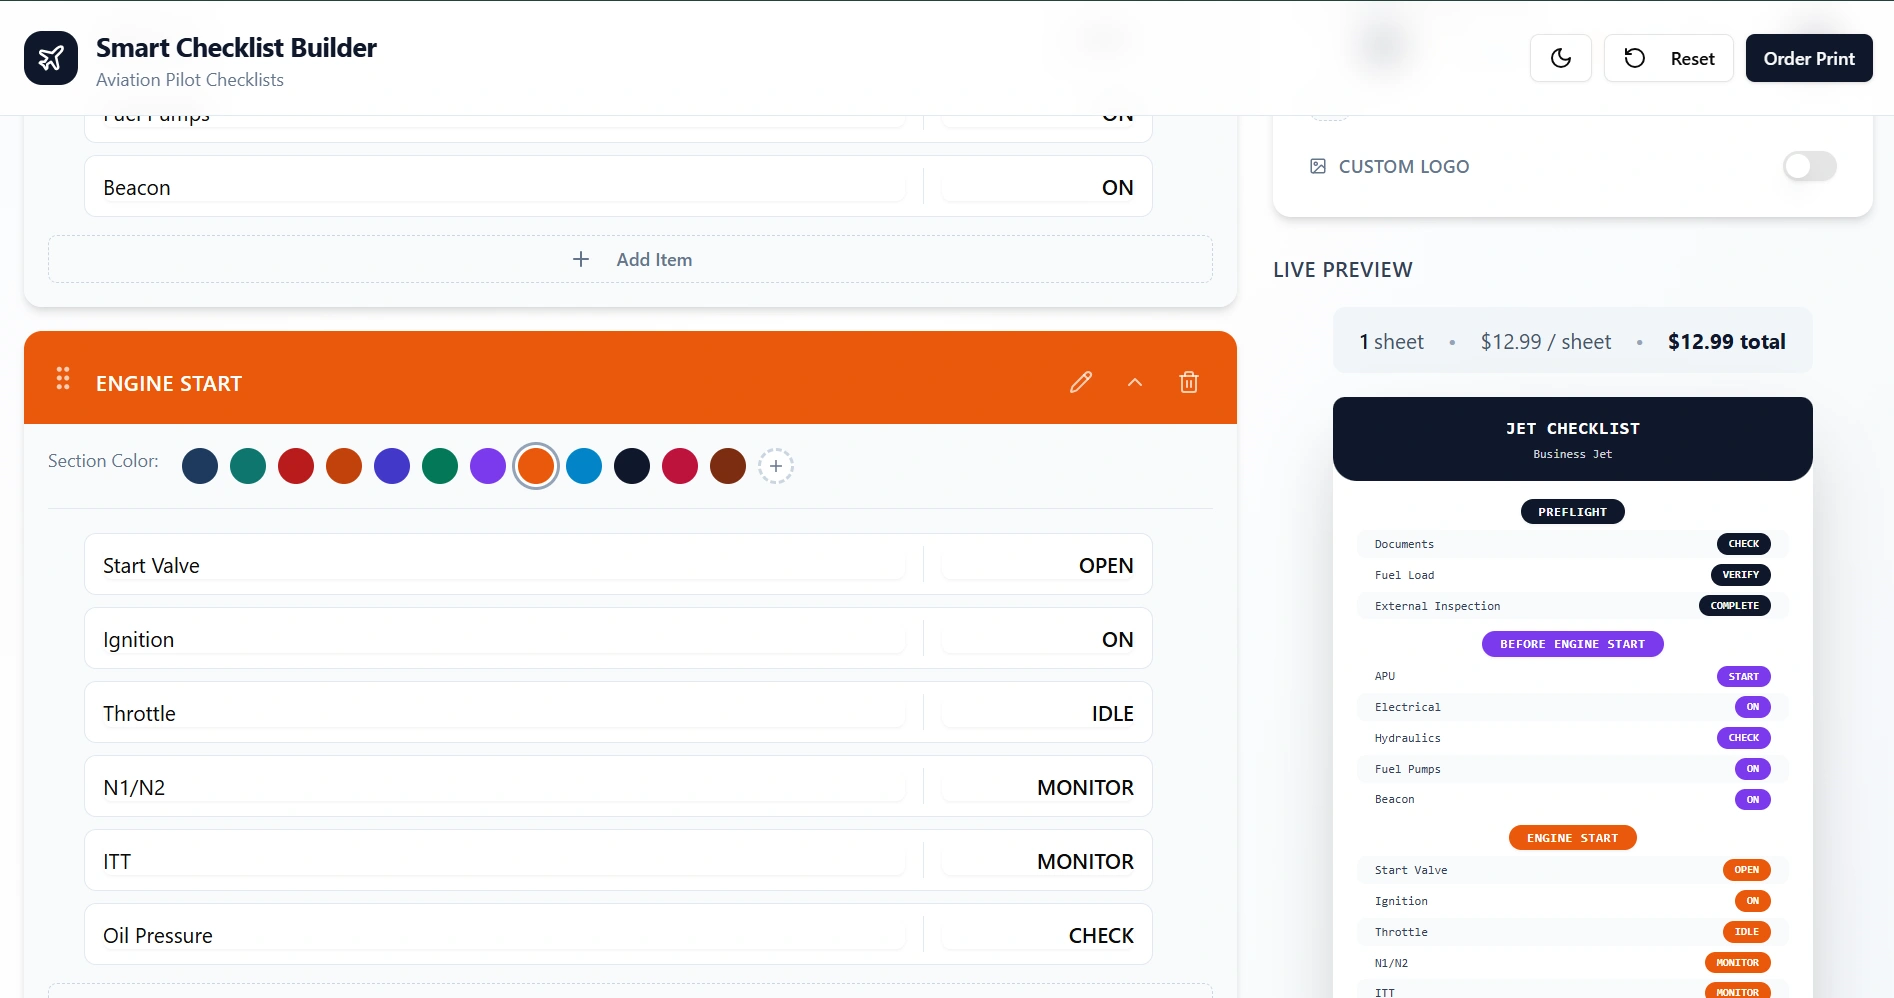This screenshot has width=1894, height=998.
Task: Click the ENGINE START preview badge
Action: [1572, 838]
